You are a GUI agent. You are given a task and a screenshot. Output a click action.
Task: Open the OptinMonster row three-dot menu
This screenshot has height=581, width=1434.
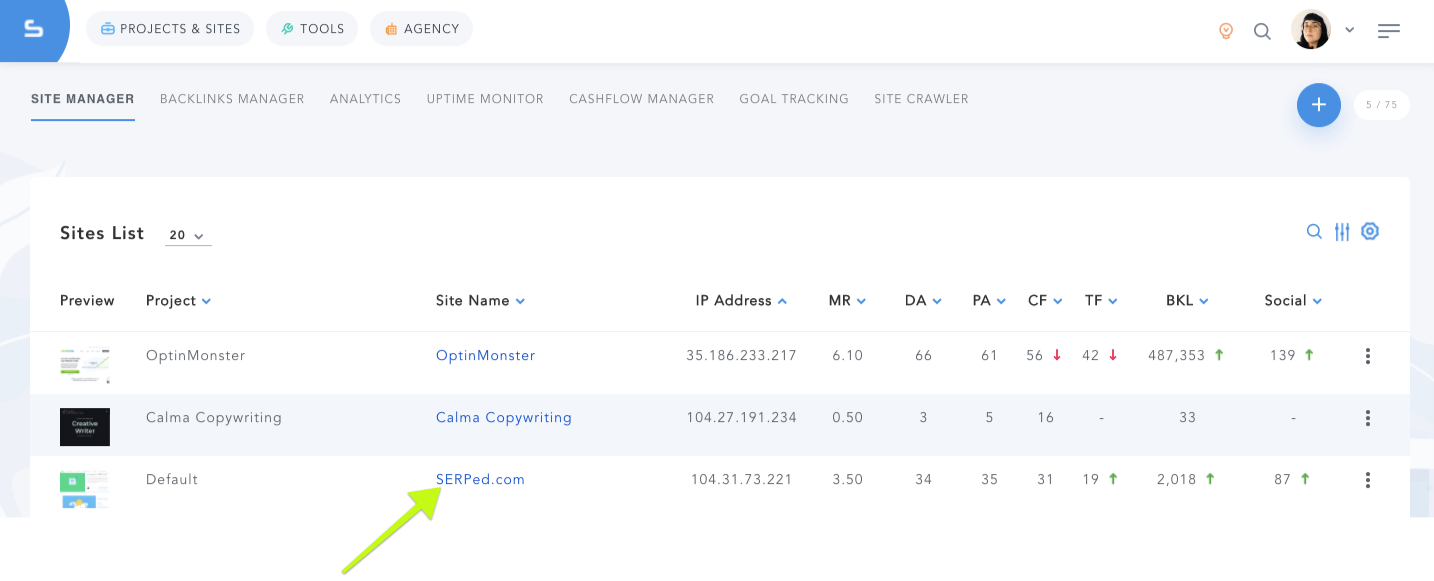point(1367,356)
